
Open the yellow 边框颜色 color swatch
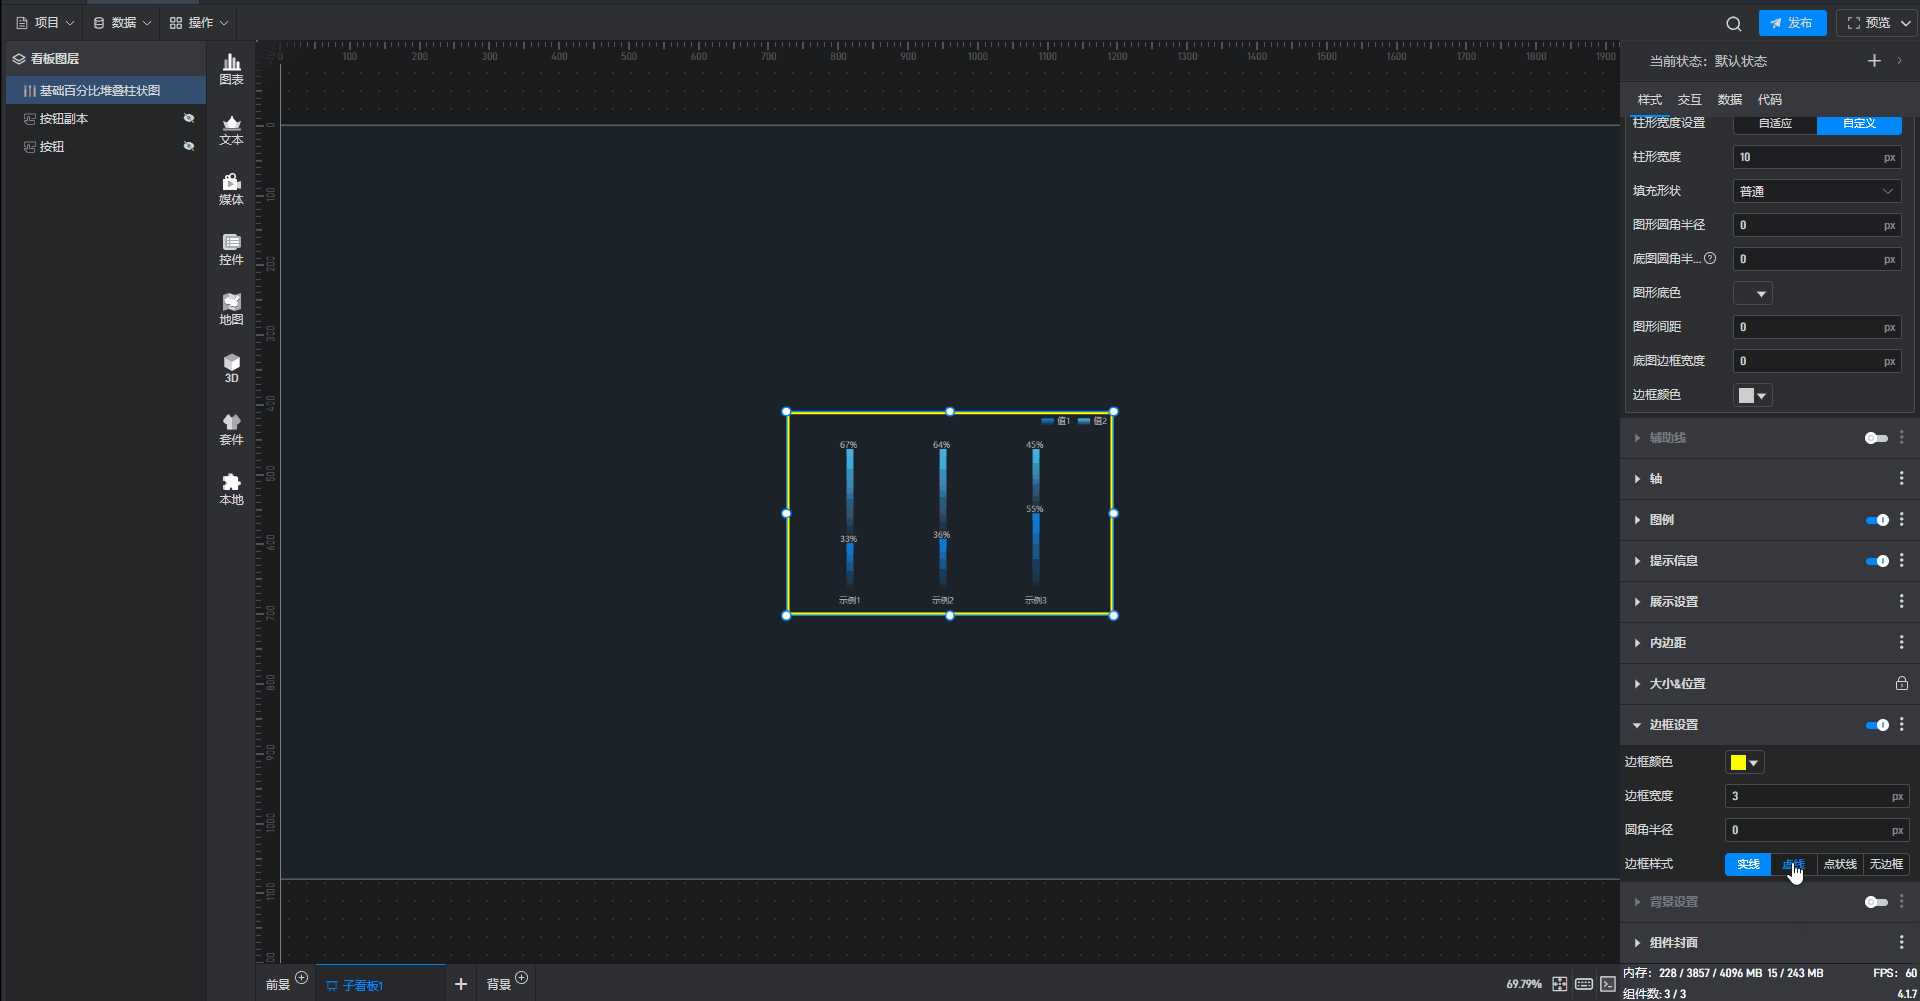[1744, 762]
